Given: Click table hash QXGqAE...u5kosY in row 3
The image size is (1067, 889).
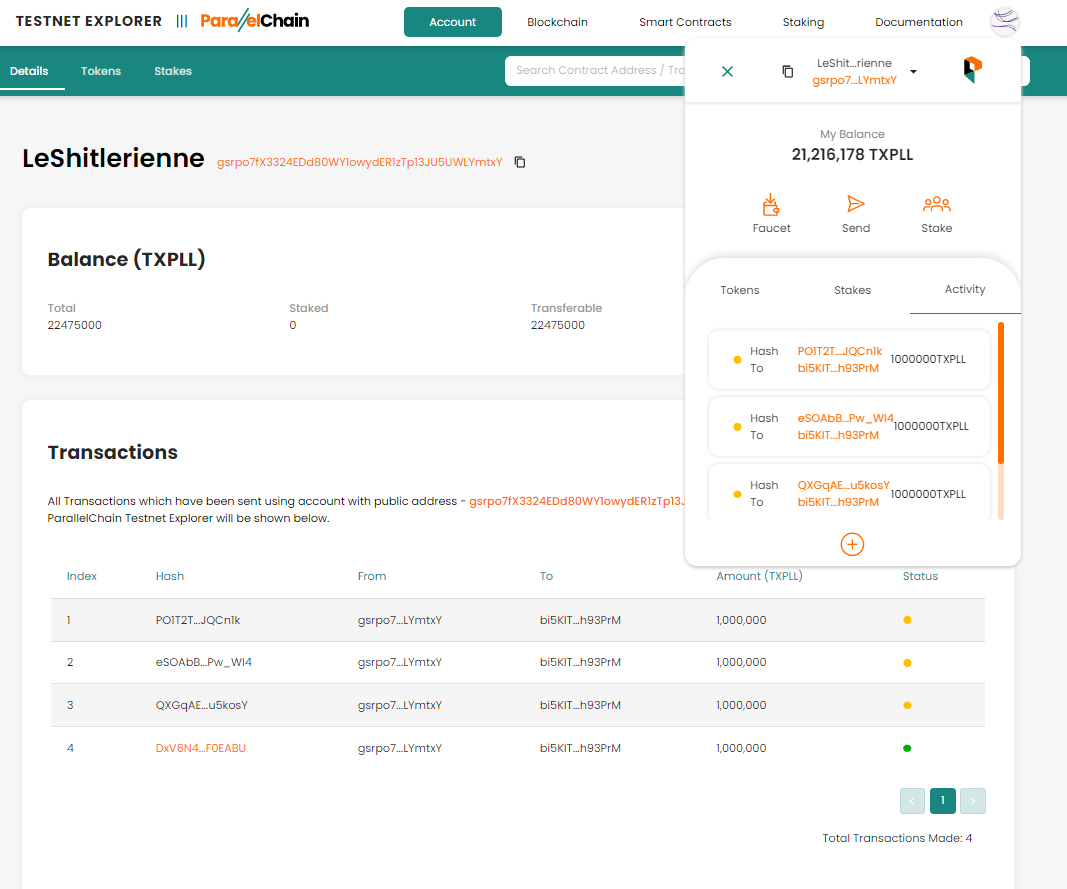Looking at the screenshot, I should [x=201, y=705].
